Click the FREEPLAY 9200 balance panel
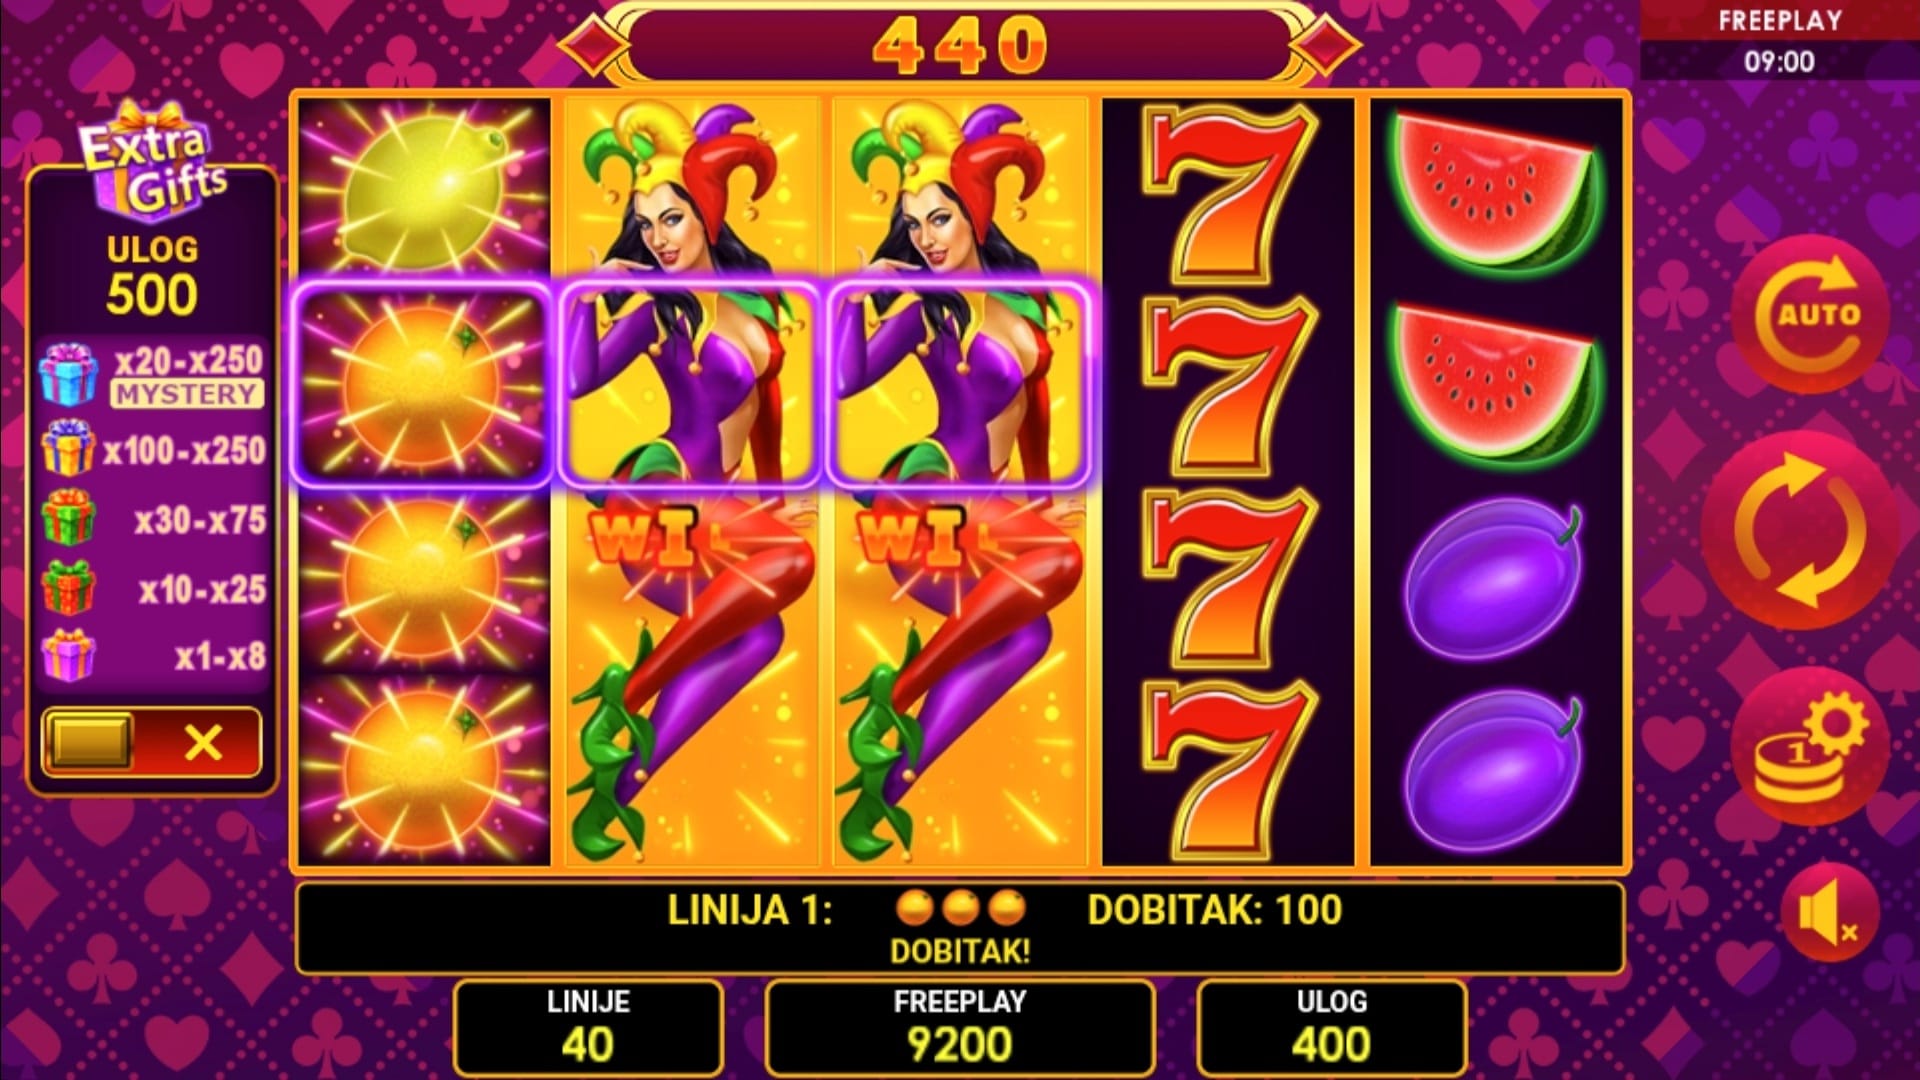This screenshot has height=1080, width=1920. [x=960, y=1027]
